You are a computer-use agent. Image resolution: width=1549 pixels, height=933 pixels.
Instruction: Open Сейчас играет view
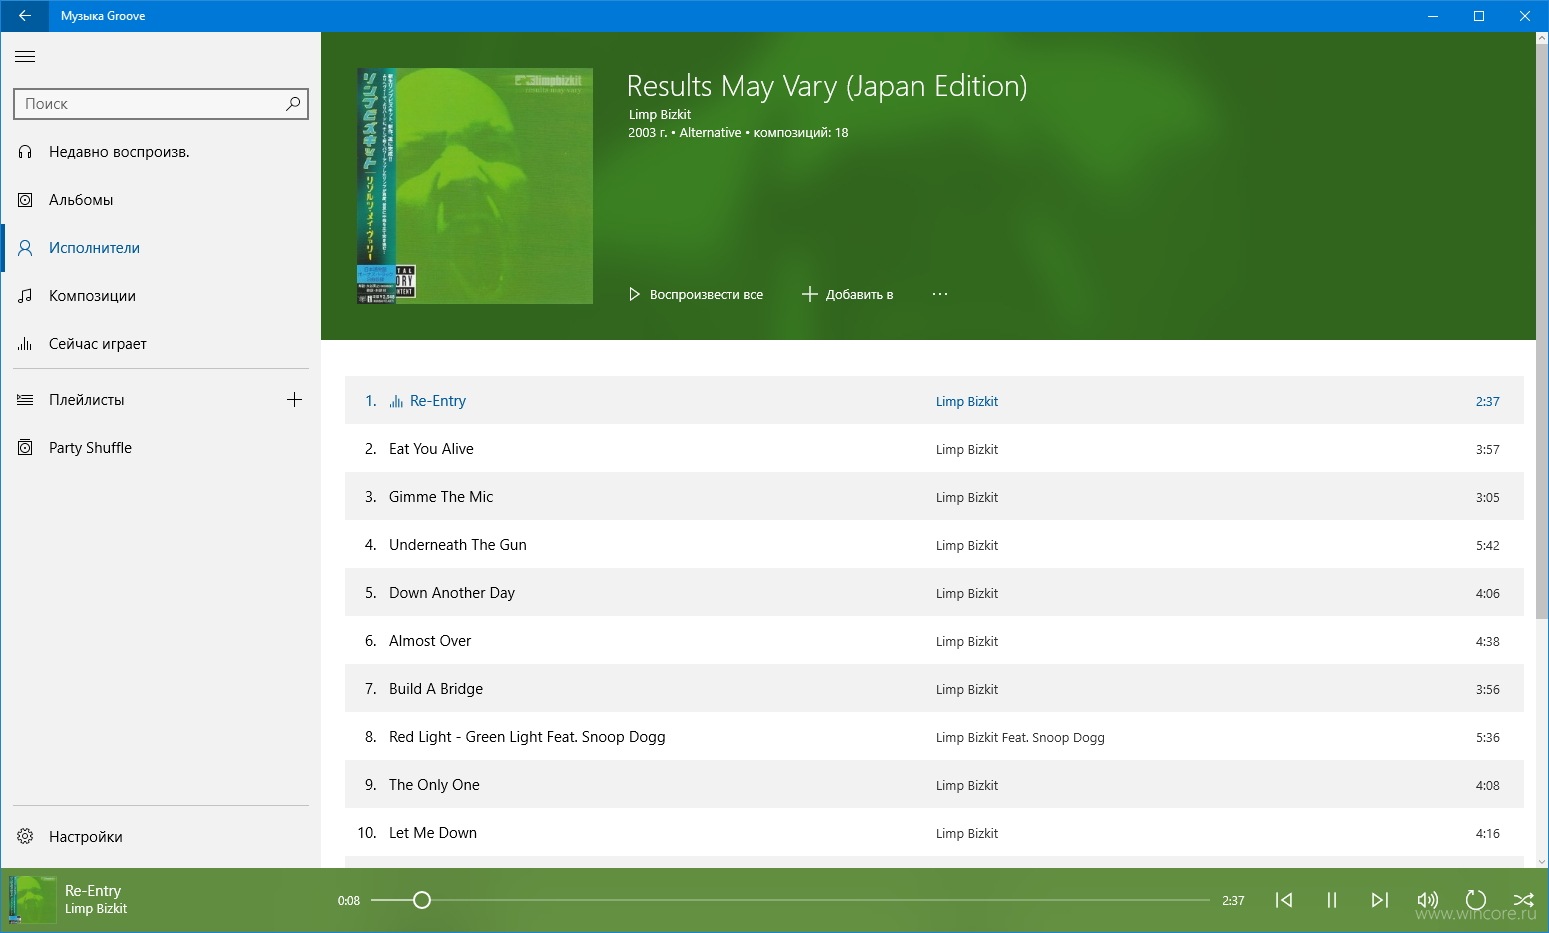coord(161,344)
